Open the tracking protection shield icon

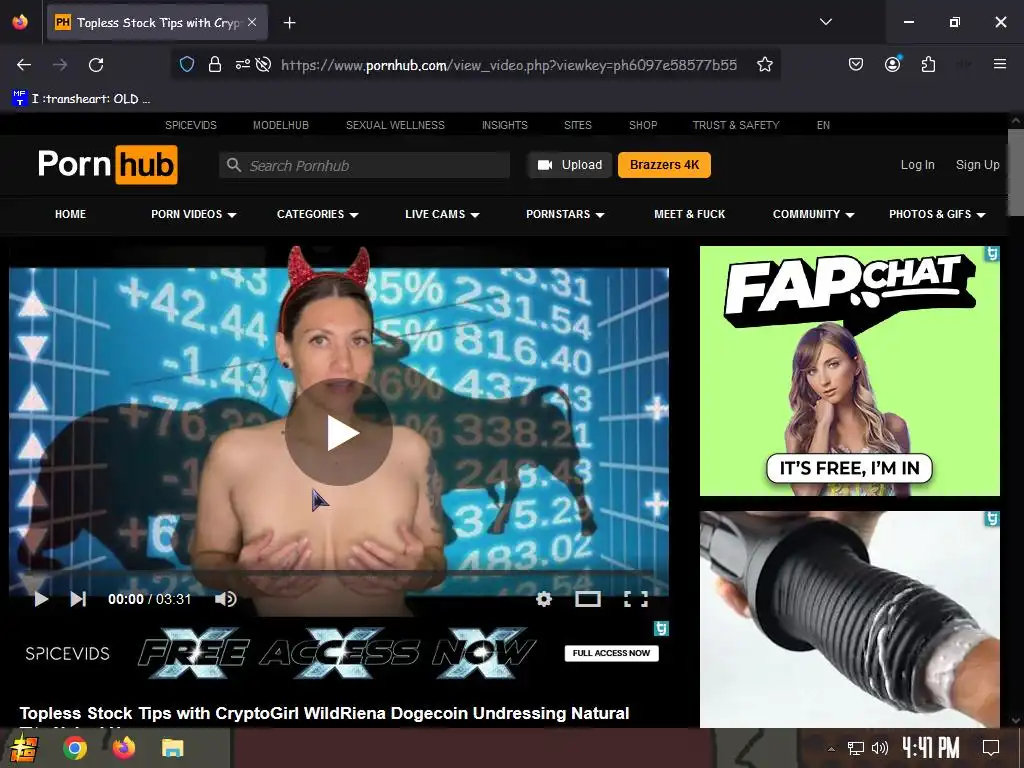coord(187,65)
